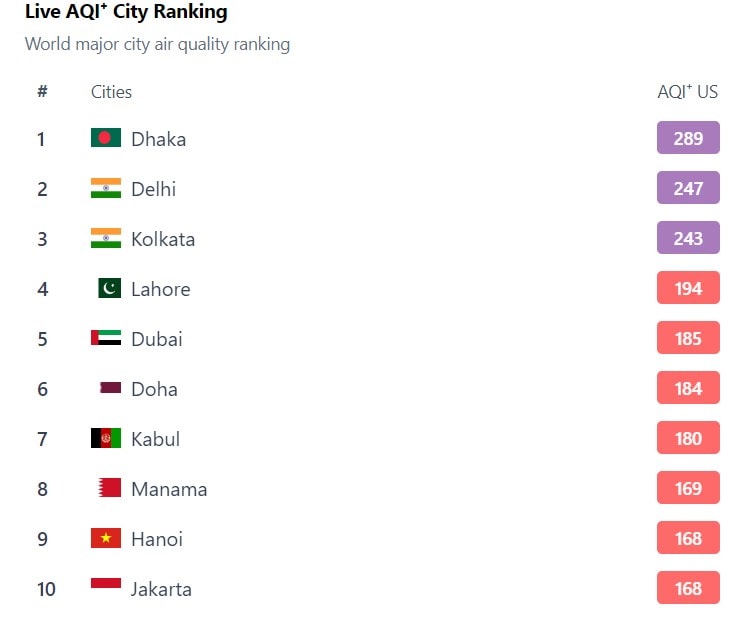Click the Live AQI+ City Ranking heading
The width and height of the screenshot is (755, 617).
126,13
